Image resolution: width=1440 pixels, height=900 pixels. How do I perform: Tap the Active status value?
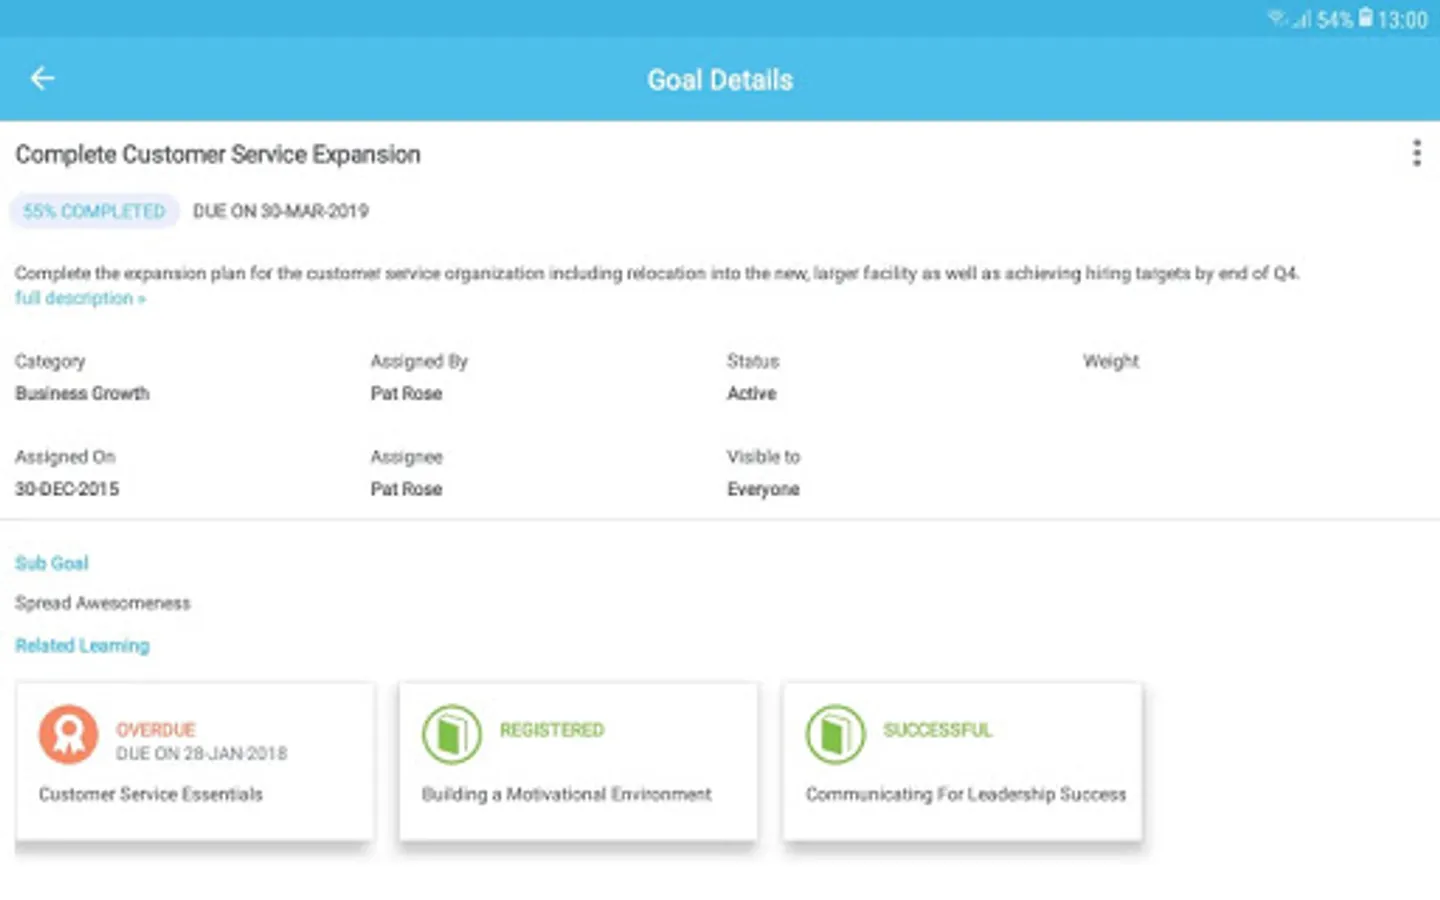751,394
